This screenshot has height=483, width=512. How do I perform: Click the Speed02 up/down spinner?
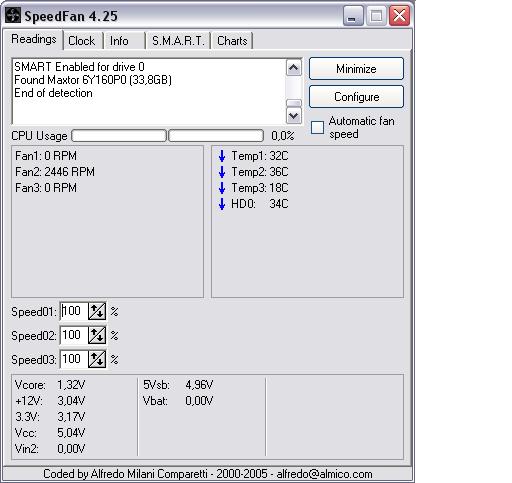point(97,335)
